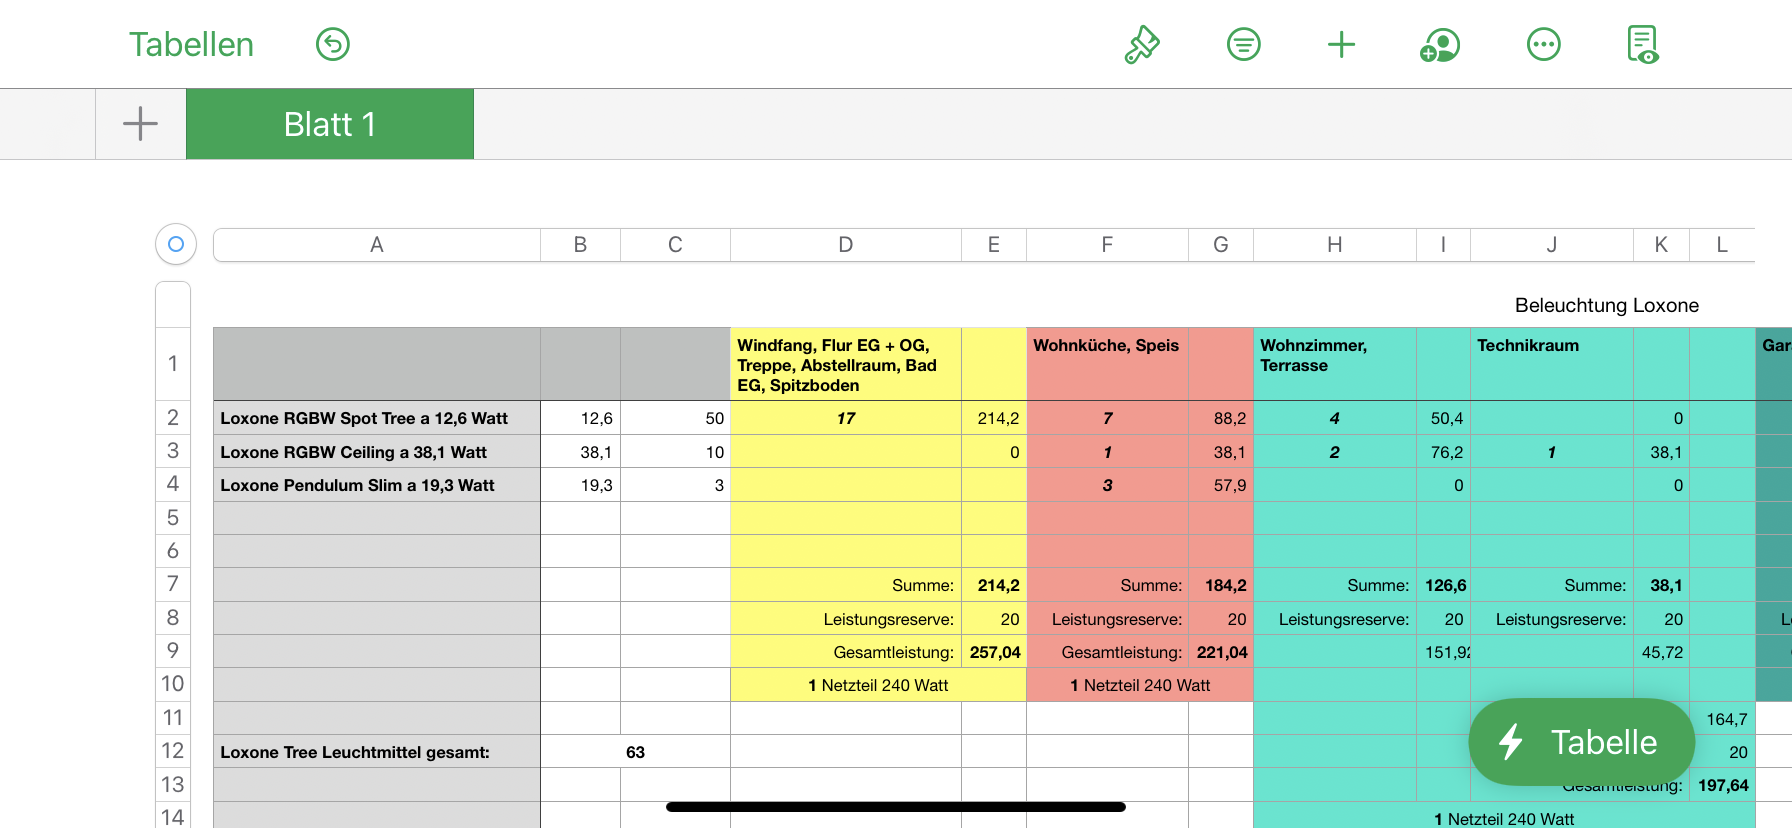Screen dimensions: 1792x828
Task: Open the format paintbrush panel
Action: [1142, 44]
